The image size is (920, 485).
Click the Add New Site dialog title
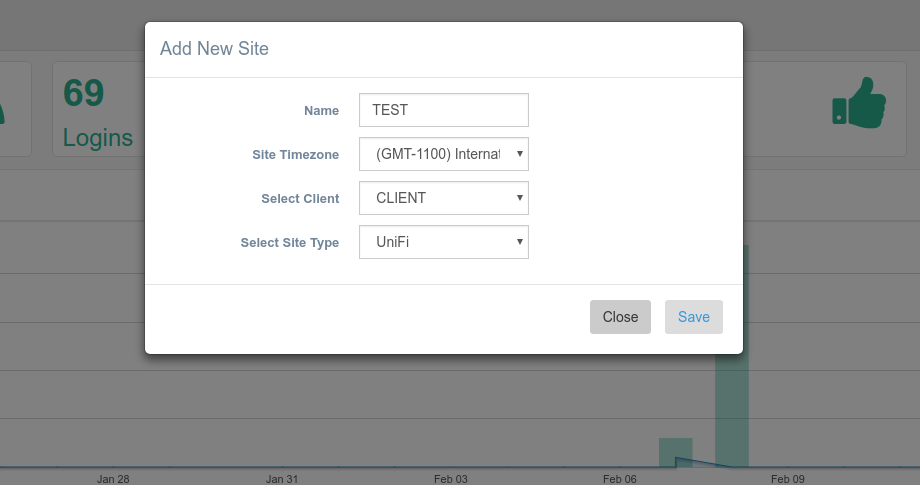pos(214,49)
